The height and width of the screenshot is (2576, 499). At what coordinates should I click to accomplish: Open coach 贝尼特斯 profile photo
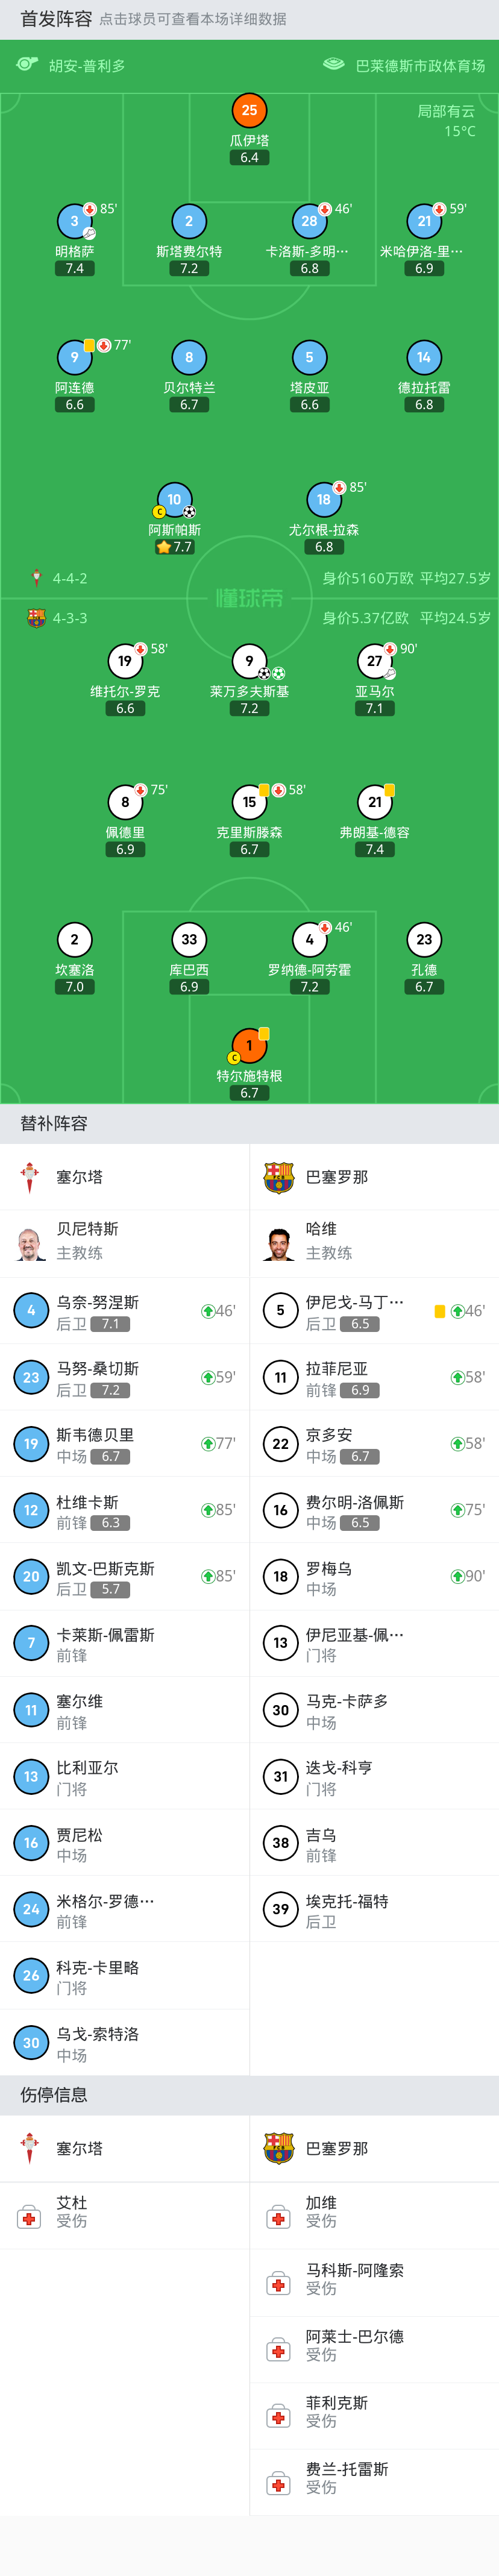30,1243
